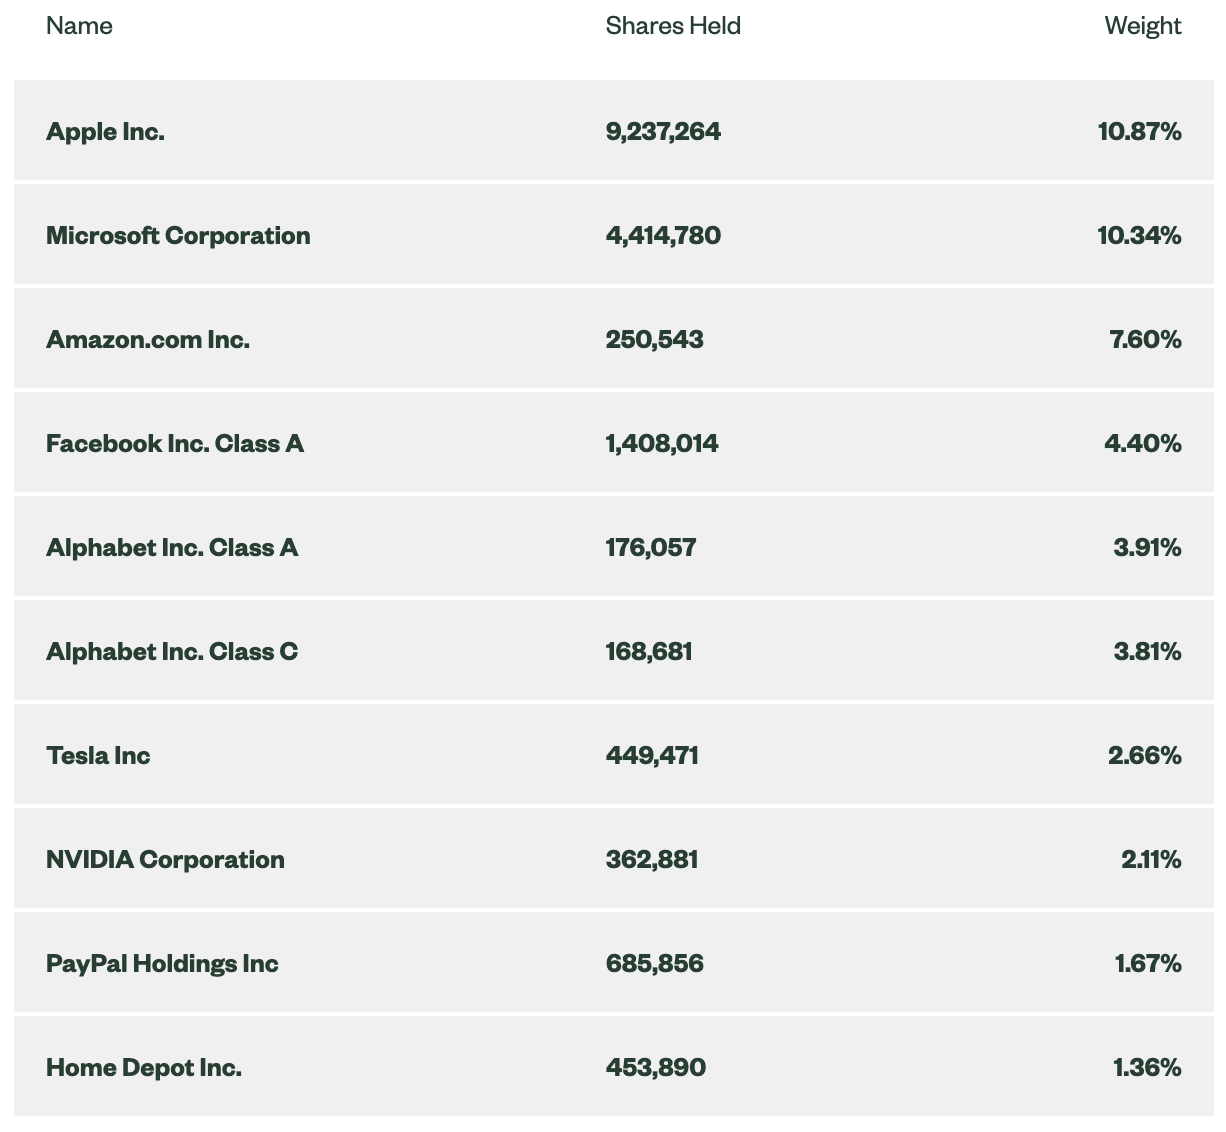Click the shares value 362,881
This screenshot has width=1226, height=1132.
pyautogui.click(x=652, y=859)
